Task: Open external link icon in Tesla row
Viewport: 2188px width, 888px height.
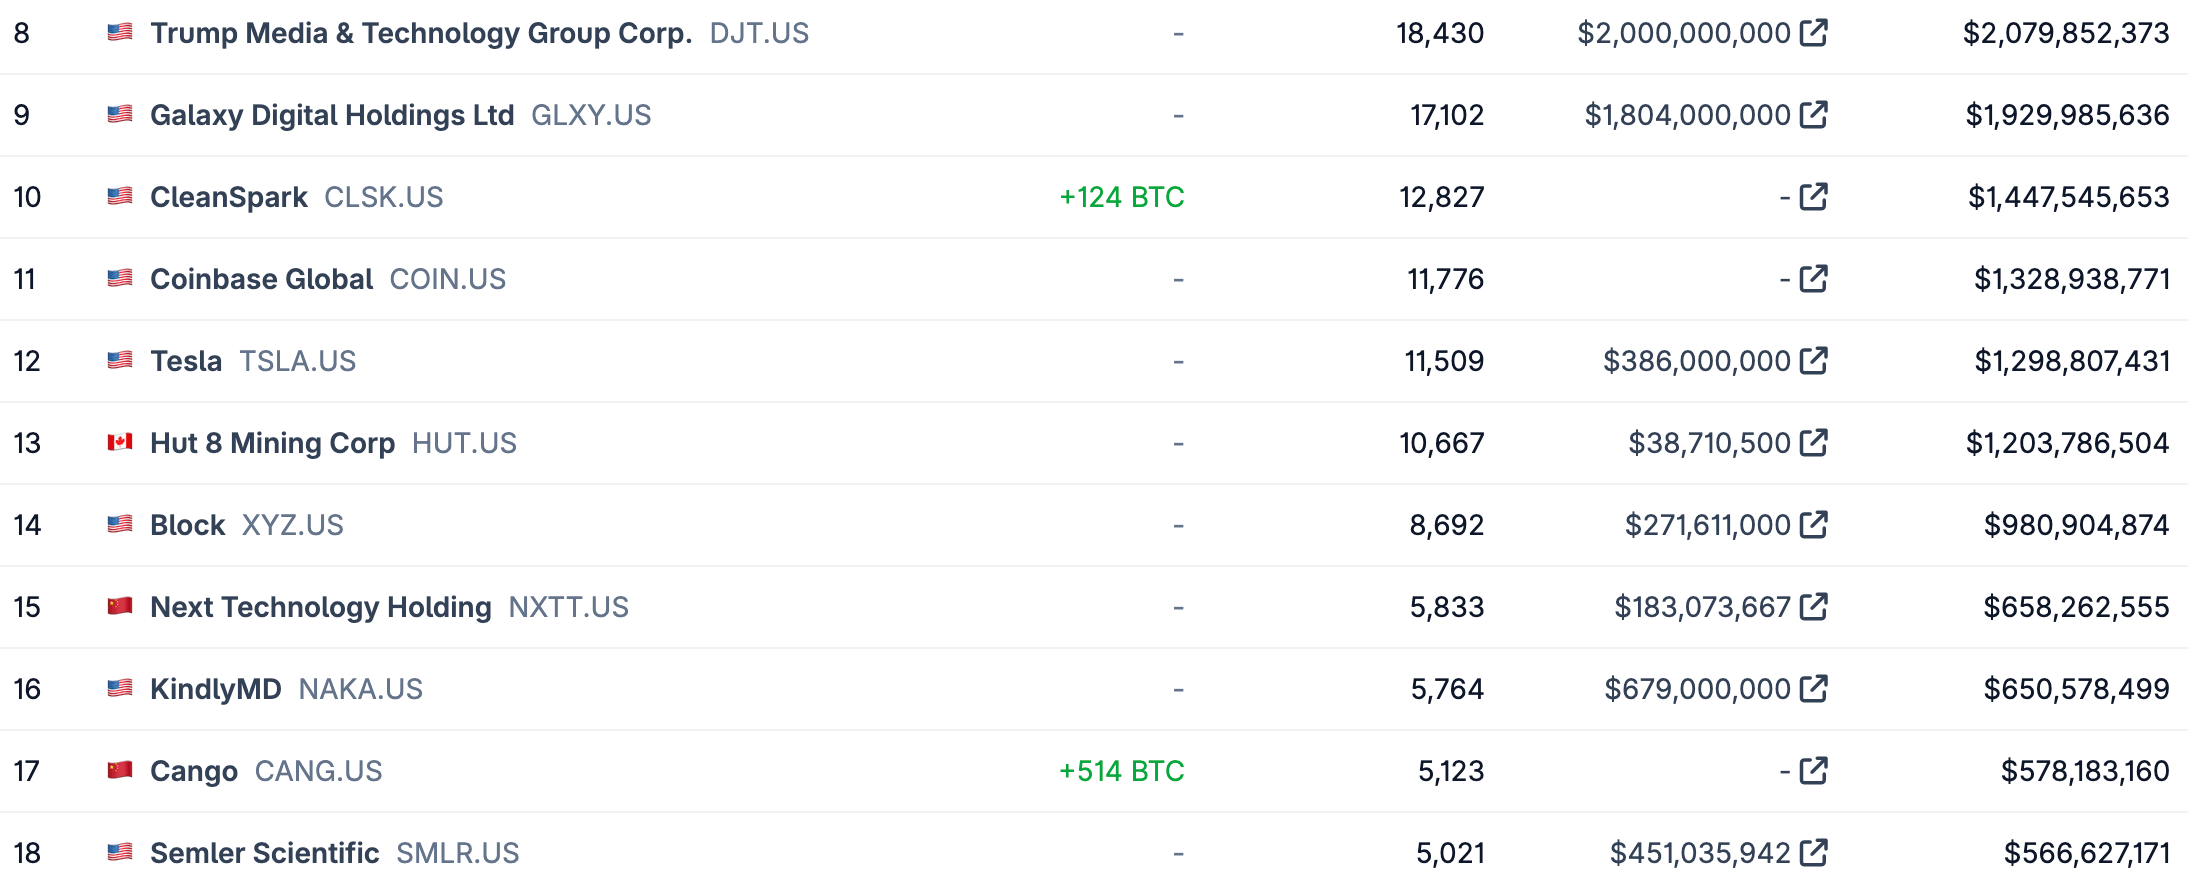Action: 1813,361
